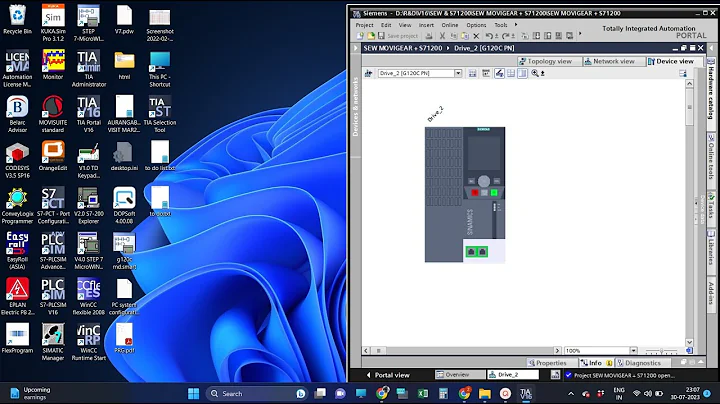Click the Zoom magnifier icon in device toolbar
Screen dimensions: 720x404
click(535, 73)
